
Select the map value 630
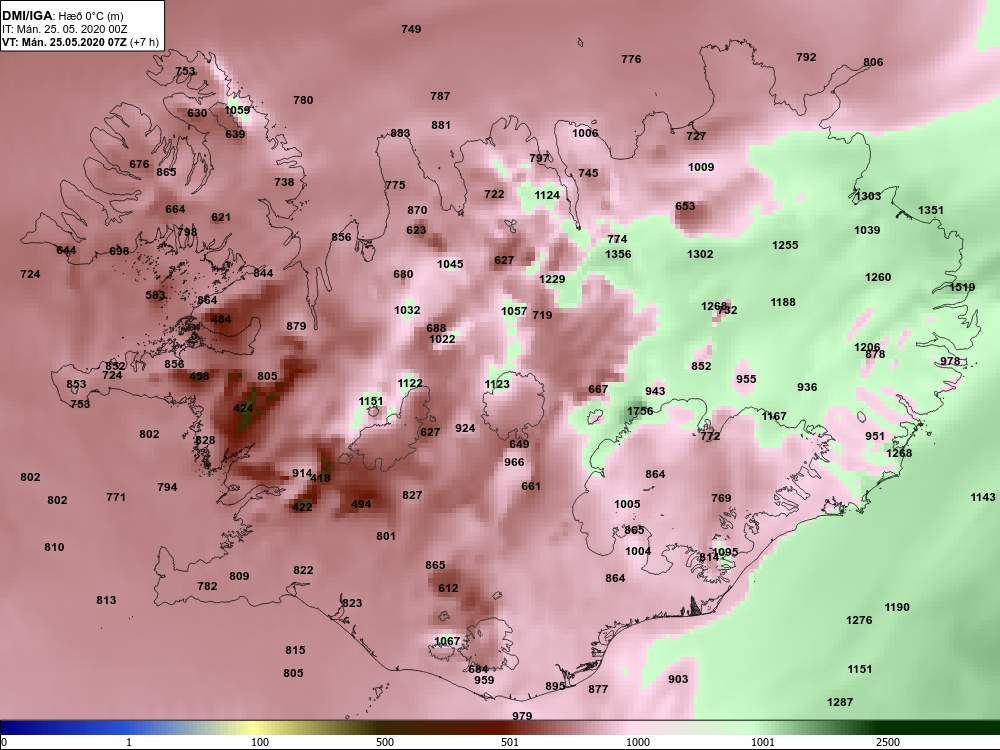(x=197, y=113)
